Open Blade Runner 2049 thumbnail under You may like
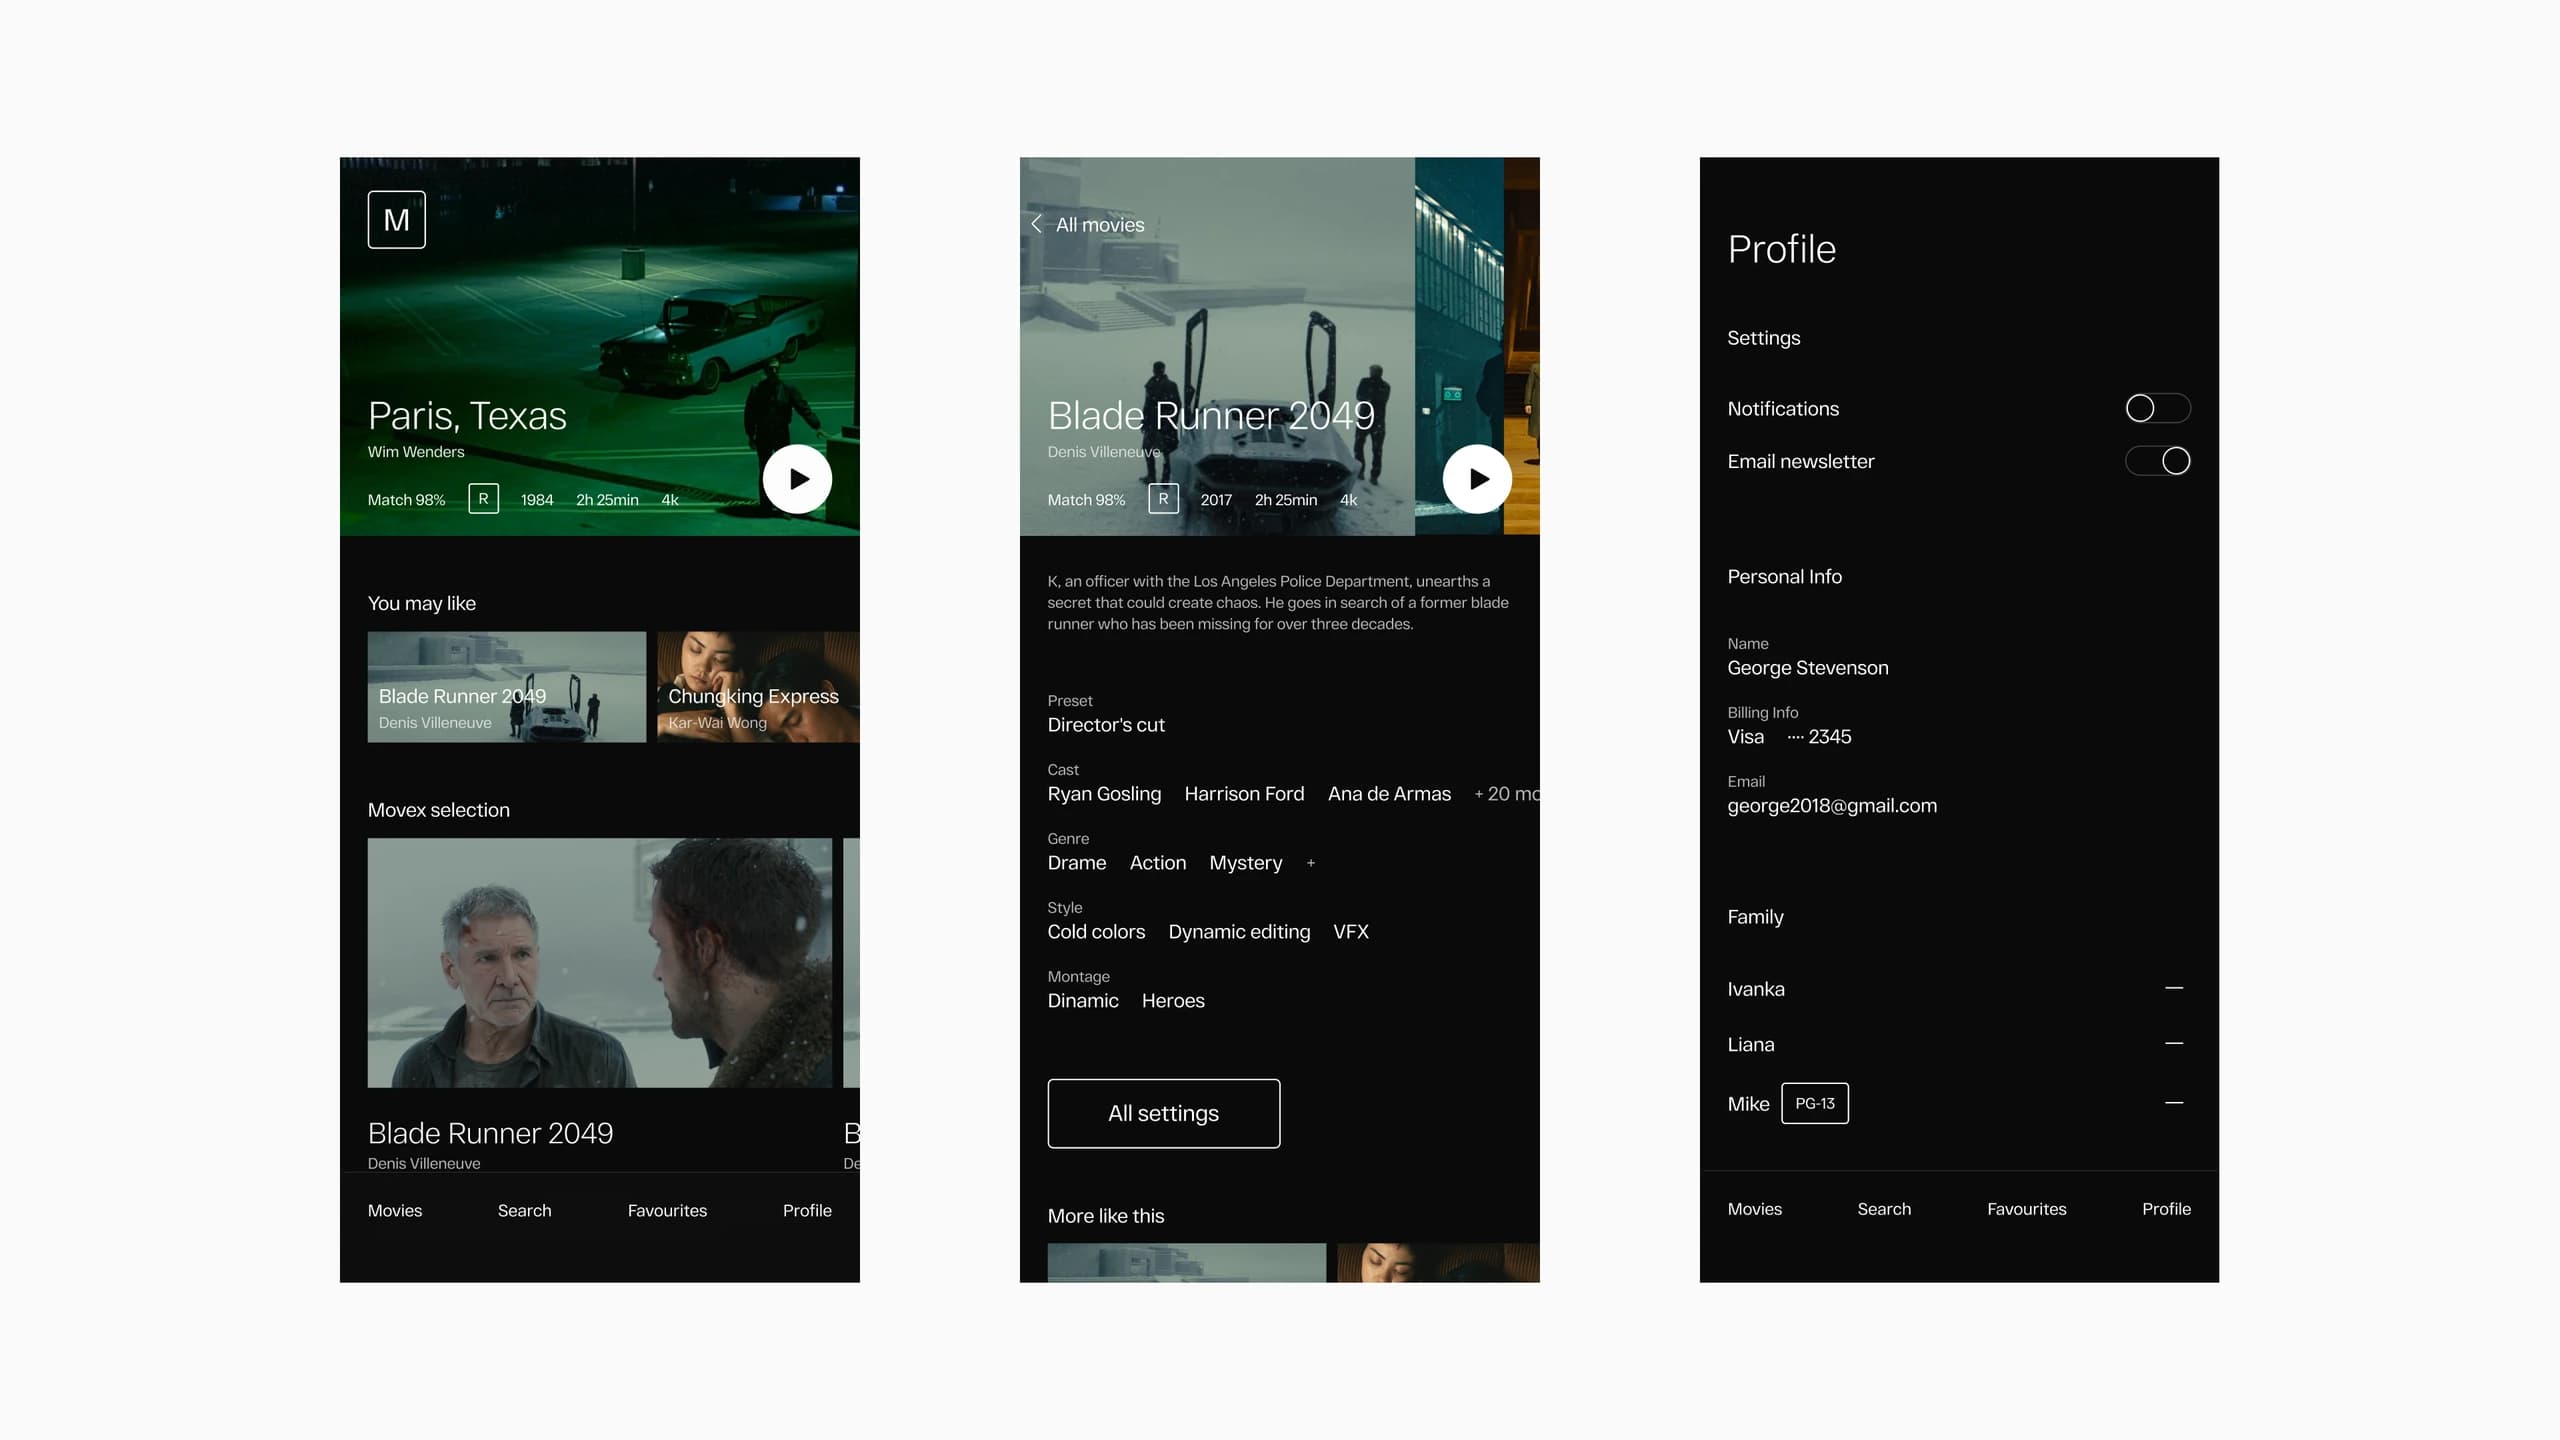The width and height of the screenshot is (2560, 1440). coord(507,687)
